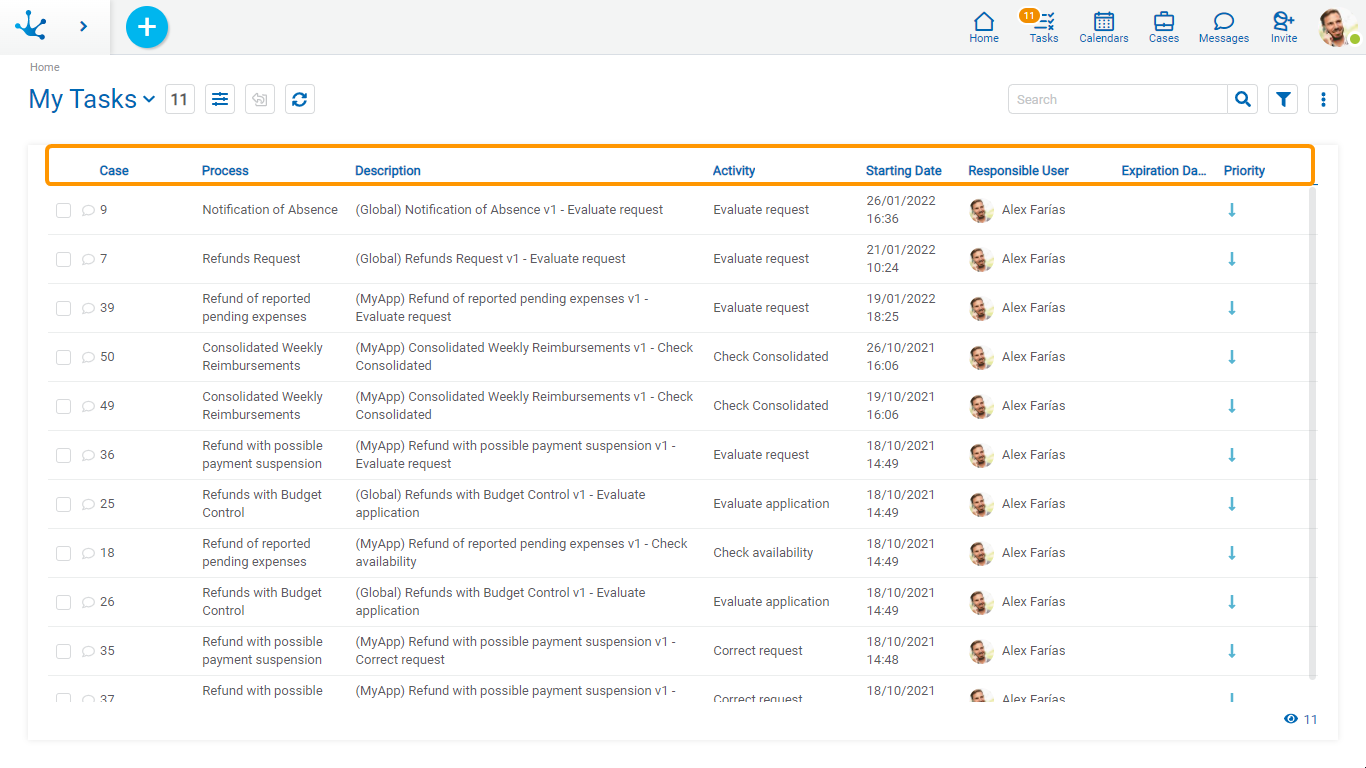The width and height of the screenshot is (1366, 768).
Task: Check the checkbox for case 7
Action: (63, 259)
